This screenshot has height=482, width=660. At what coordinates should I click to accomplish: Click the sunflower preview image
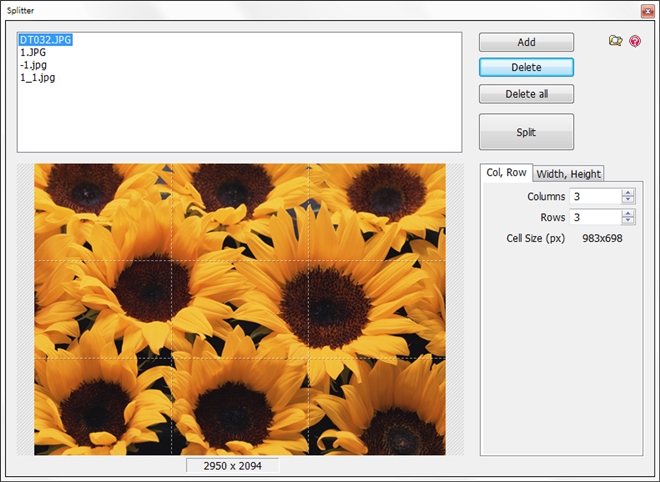(240, 309)
